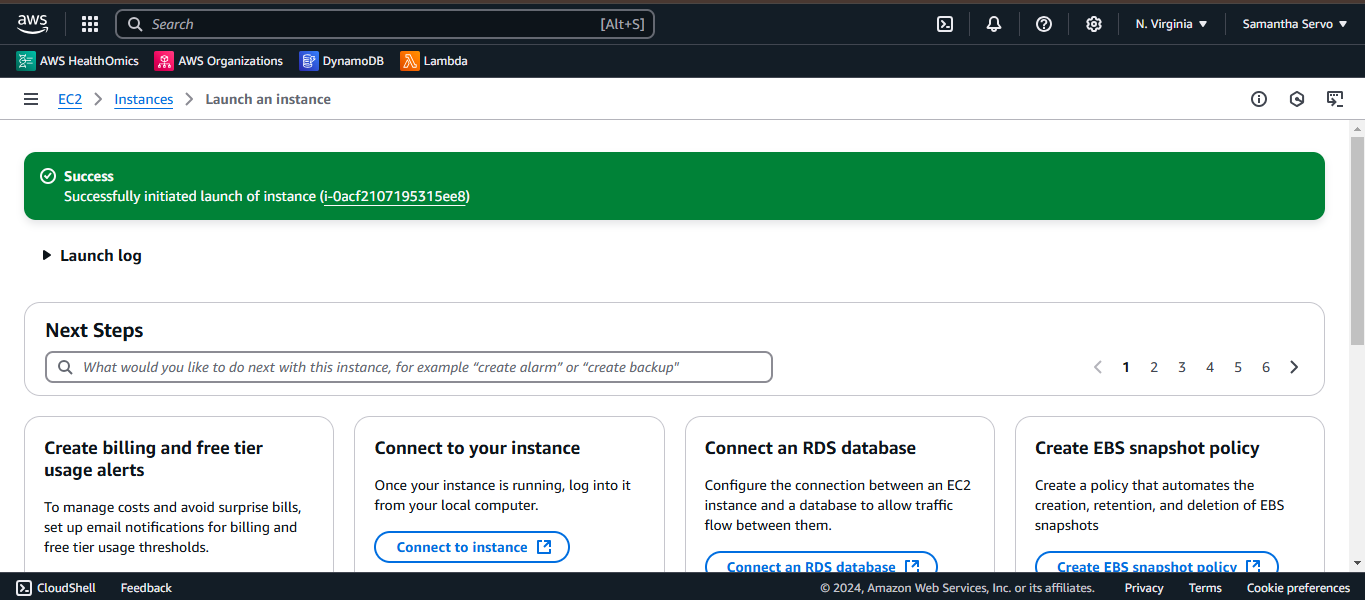Open the Instances breadcrumb link
The image size is (1365, 600).
pyautogui.click(x=144, y=99)
